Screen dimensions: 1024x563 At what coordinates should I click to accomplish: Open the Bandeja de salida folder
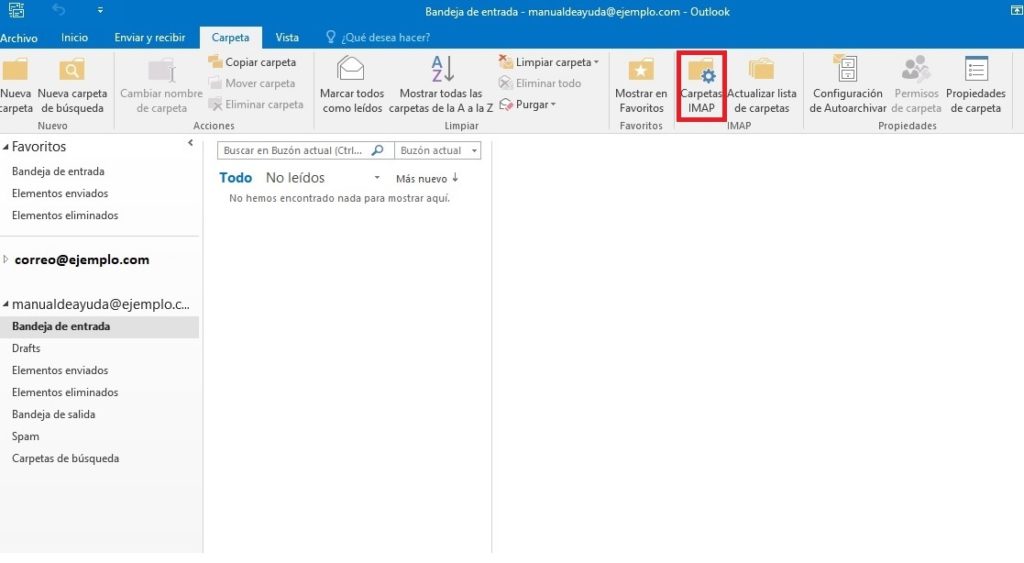pos(54,414)
